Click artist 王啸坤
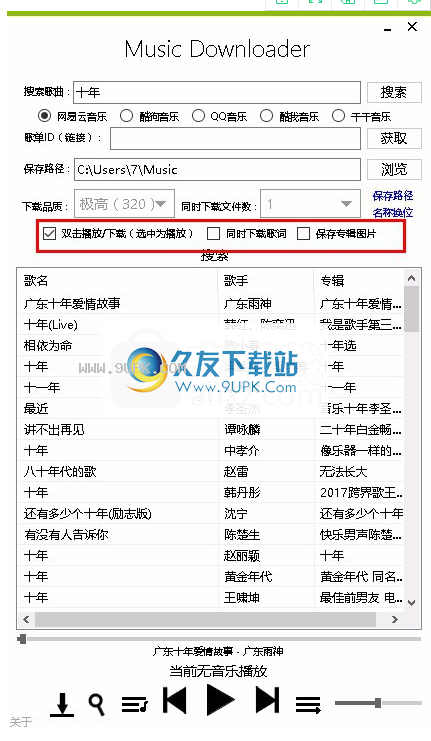Viewport: 431px width, 741px height. click(x=242, y=597)
